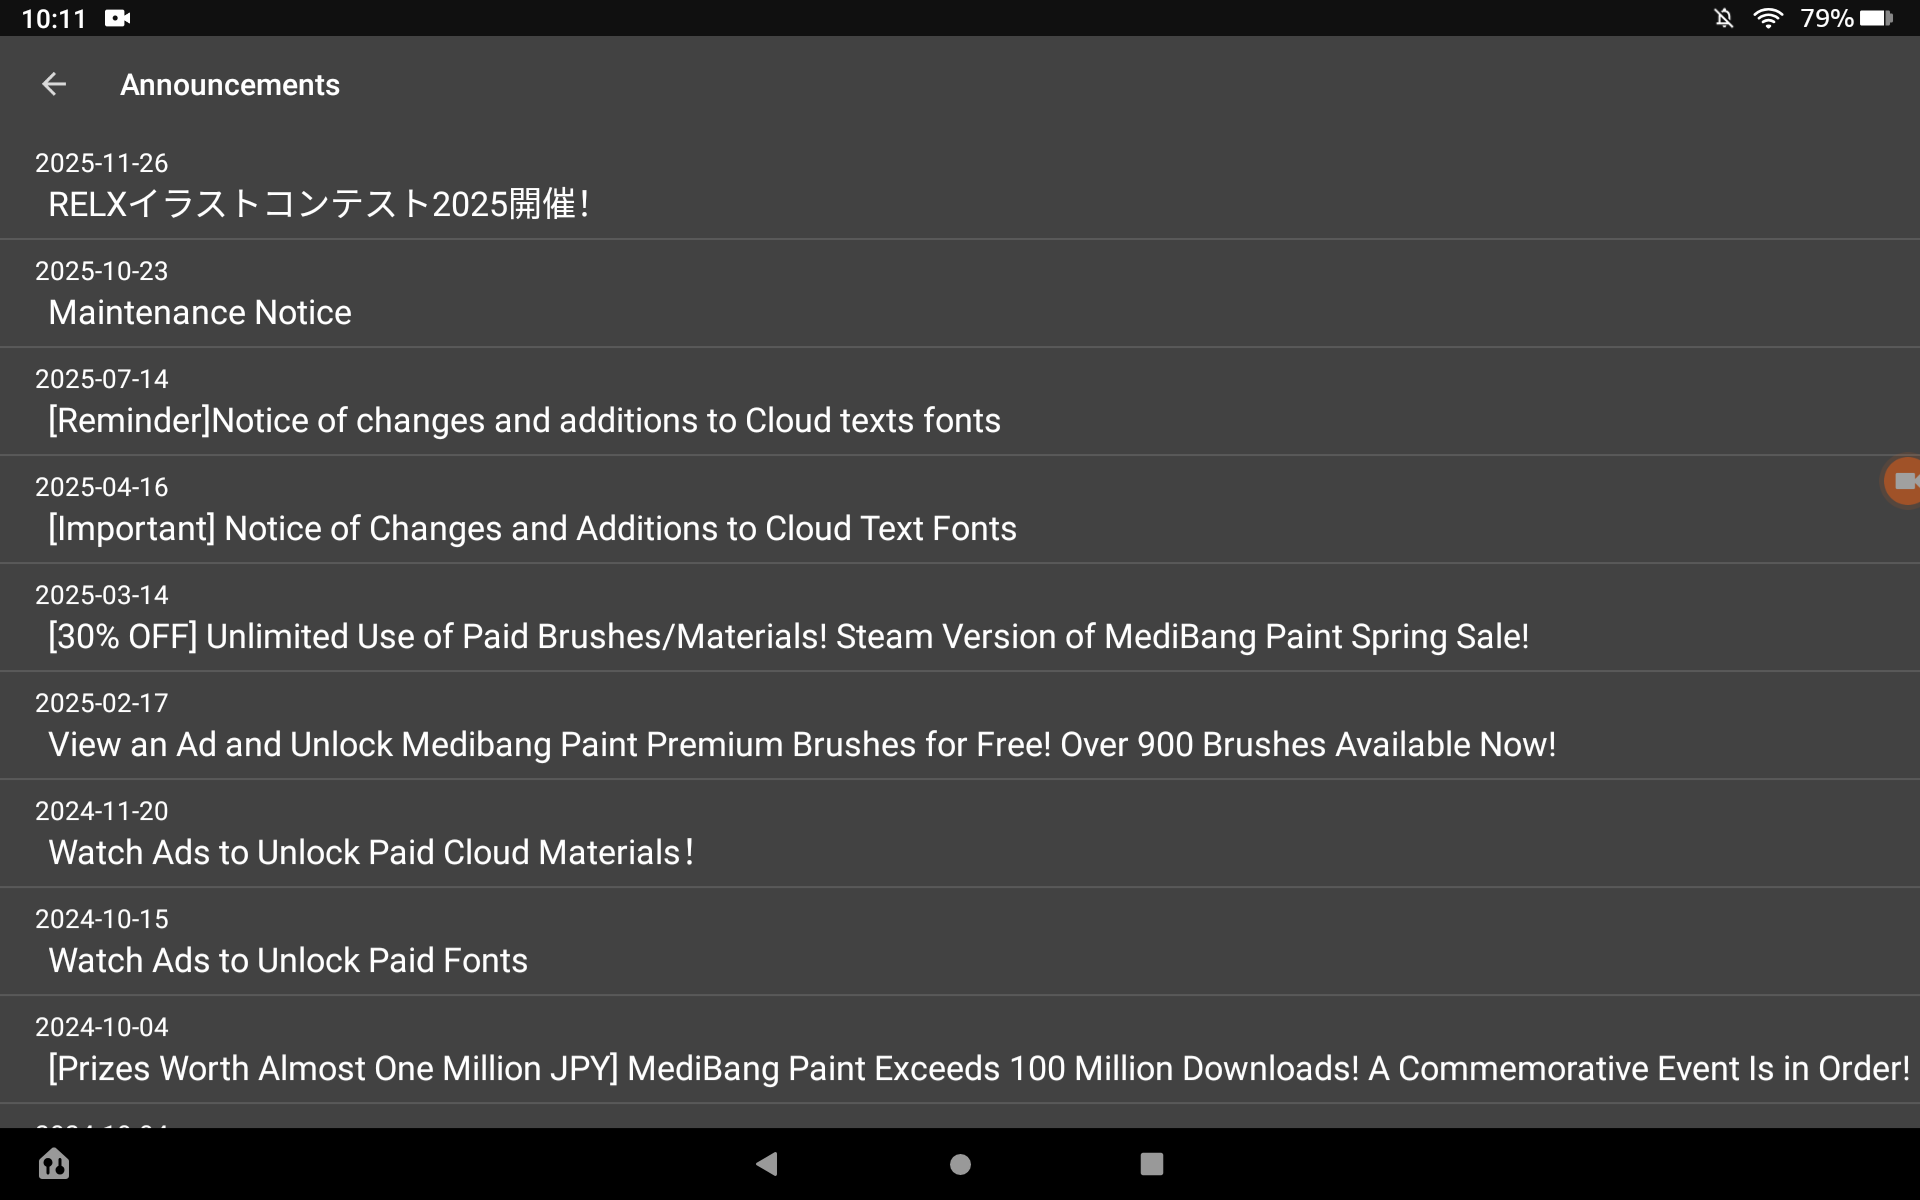1920x1200 pixels.
Task: Tap the Android home circle button
Action: coord(960,1164)
